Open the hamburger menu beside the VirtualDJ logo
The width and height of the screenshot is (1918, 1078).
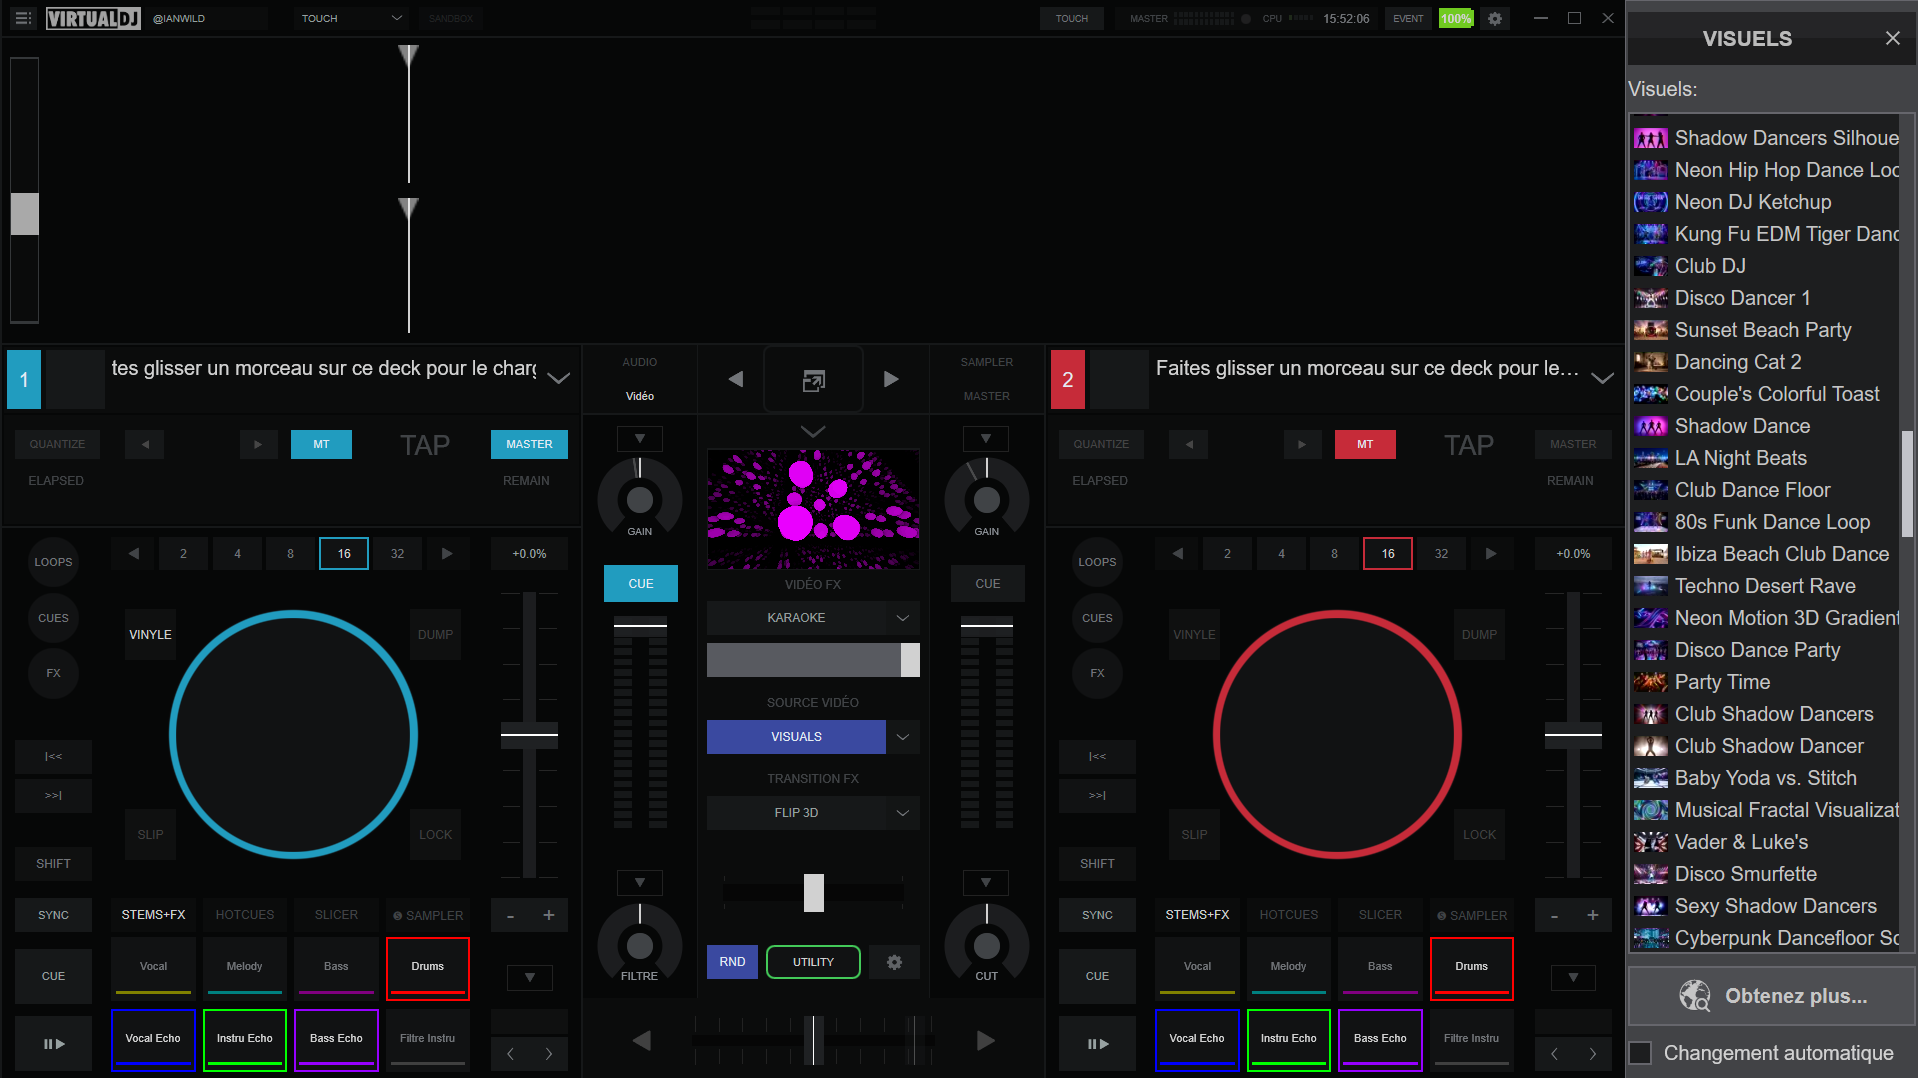coord(23,18)
